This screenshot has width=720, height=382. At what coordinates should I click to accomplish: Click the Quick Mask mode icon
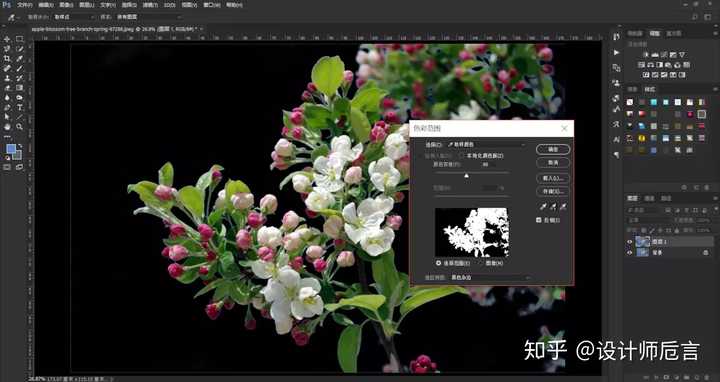point(7,167)
